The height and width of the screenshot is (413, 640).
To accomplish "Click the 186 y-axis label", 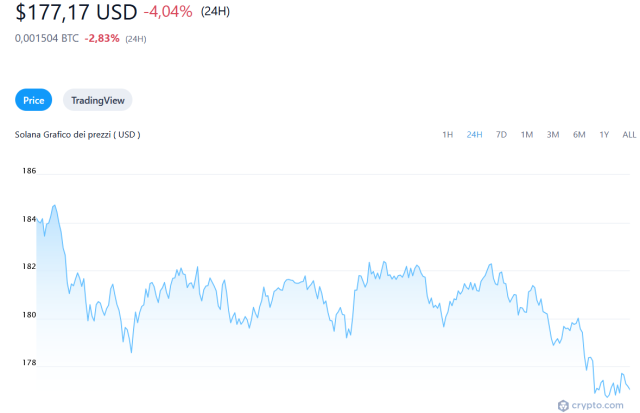I will tap(29, 171).
